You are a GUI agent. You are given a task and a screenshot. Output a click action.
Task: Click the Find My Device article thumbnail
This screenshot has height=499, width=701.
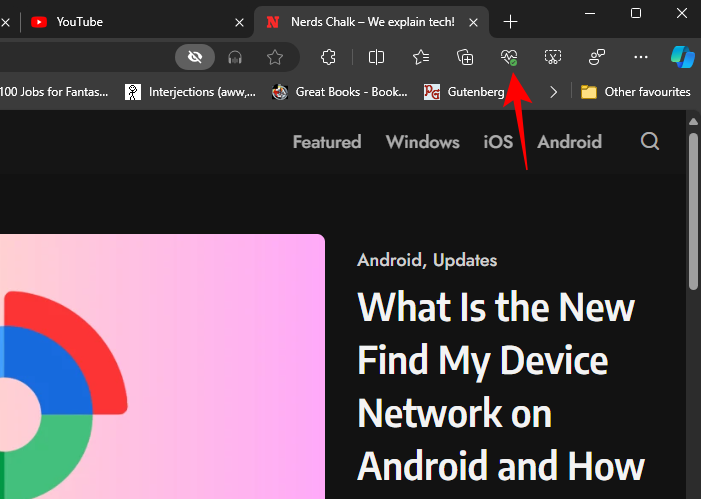162,366
